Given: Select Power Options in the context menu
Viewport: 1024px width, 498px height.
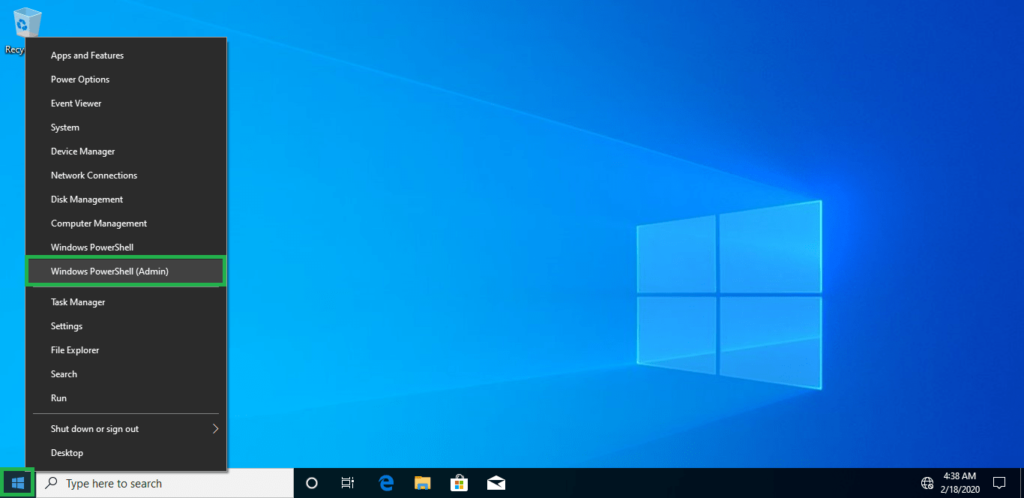Looking at the screenshot, I should (x=126, y=80).
